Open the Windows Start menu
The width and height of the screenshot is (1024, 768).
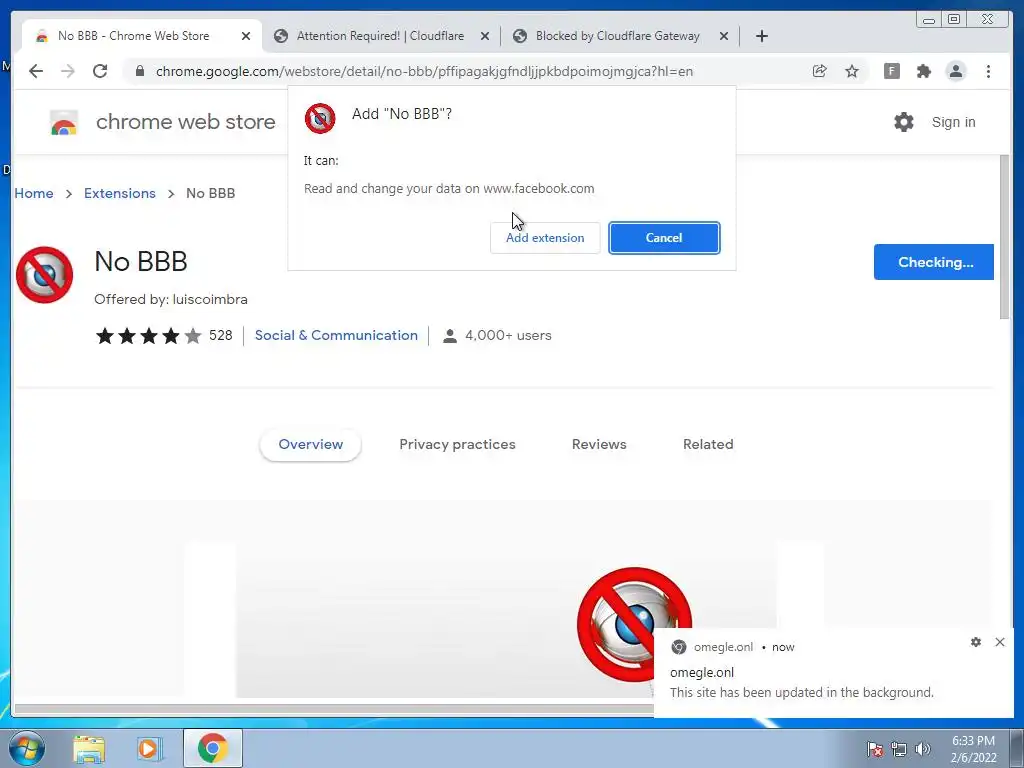(27, 748)
